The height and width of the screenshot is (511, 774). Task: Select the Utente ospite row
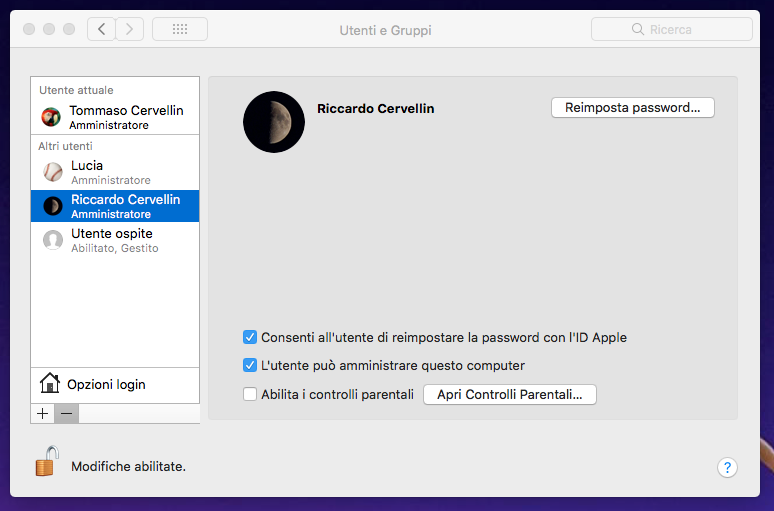(115, 240)
